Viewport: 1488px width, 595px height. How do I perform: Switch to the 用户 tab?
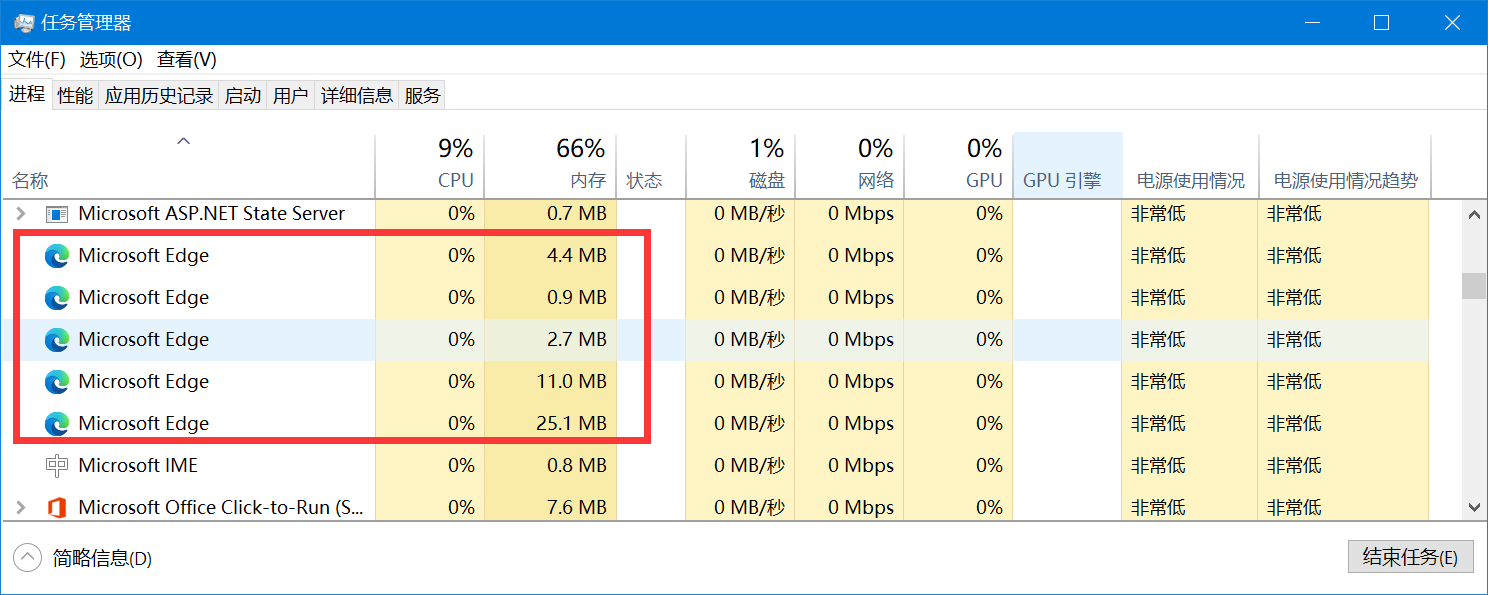[x=291, y=96]
